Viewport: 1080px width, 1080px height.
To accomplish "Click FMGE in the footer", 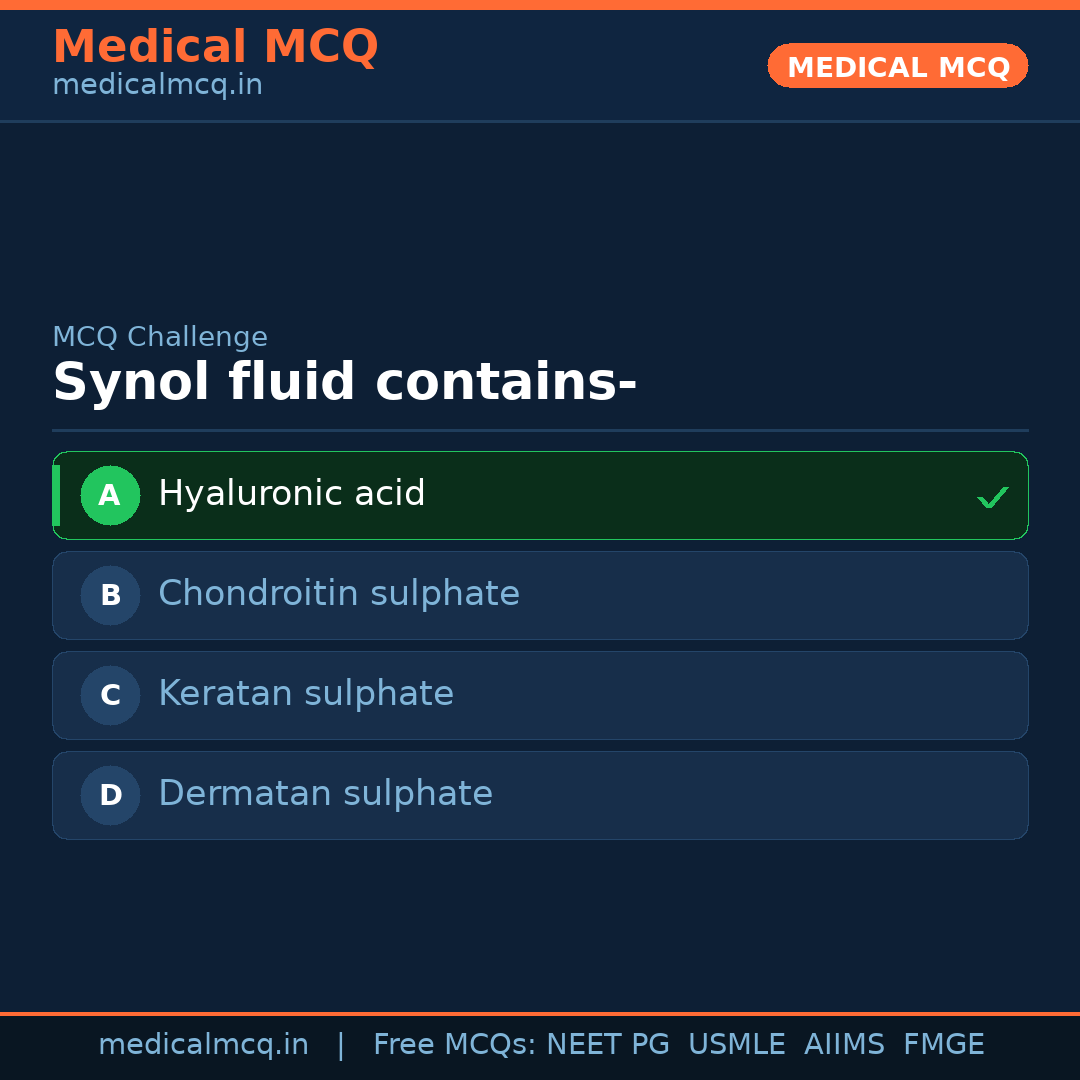I will [x=944, y=1045].
